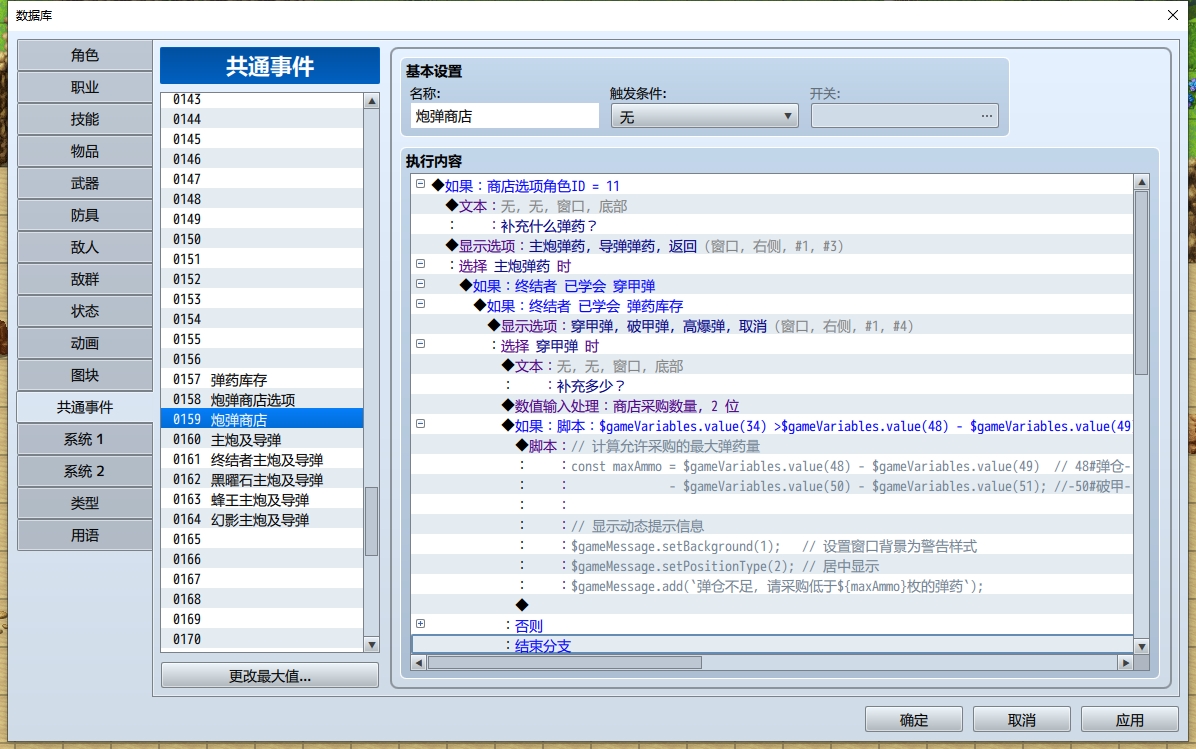Go to the 敌人 tab
The width and height of the screenshot is (1196, 749).
click(x=85, y=248)
